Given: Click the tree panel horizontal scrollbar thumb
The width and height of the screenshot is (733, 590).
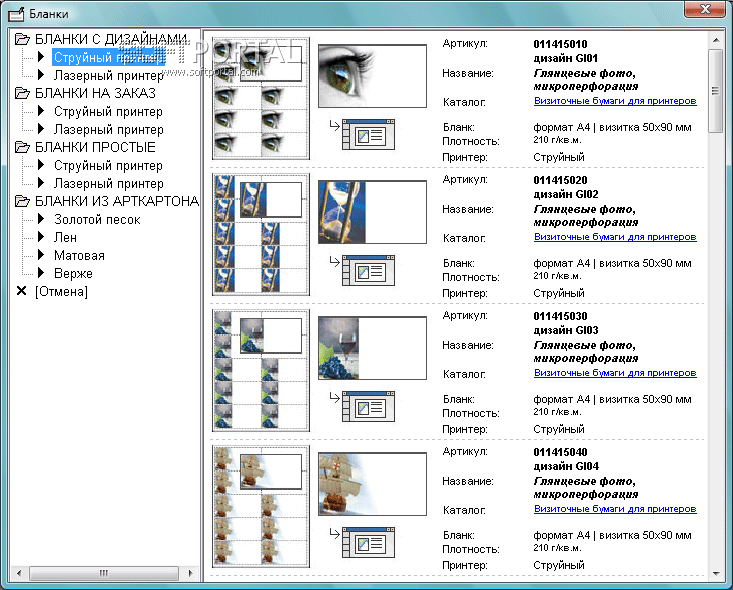Looking at the screenshot, I should (x=104, y=573).
